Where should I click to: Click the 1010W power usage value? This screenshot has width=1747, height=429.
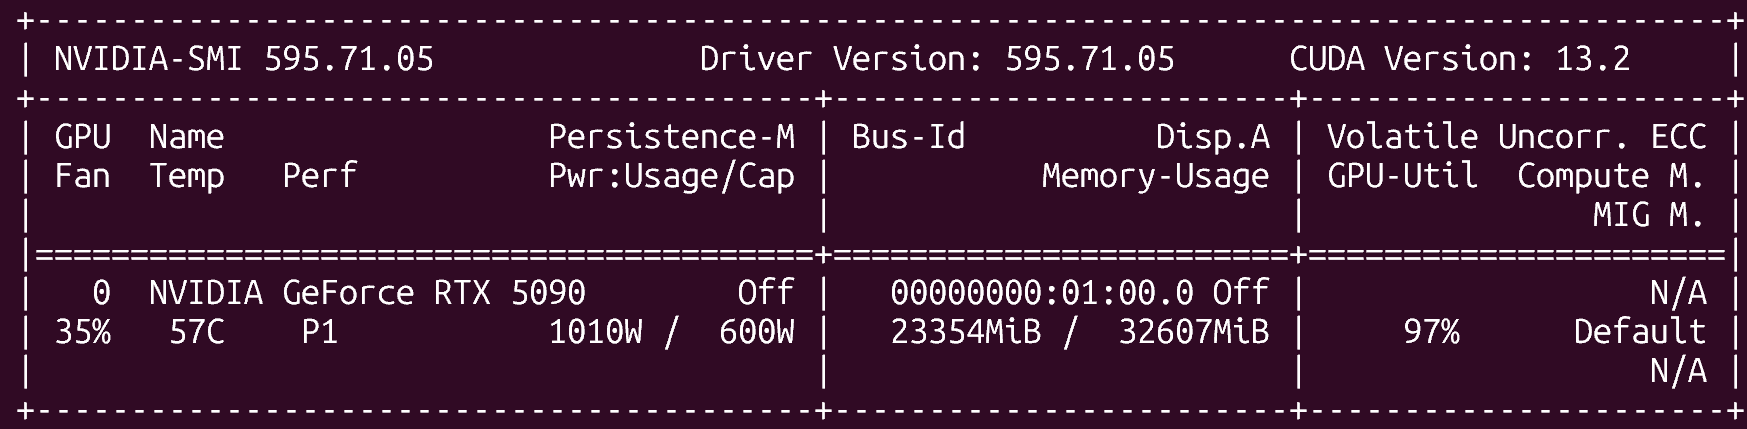pos(595,332)
